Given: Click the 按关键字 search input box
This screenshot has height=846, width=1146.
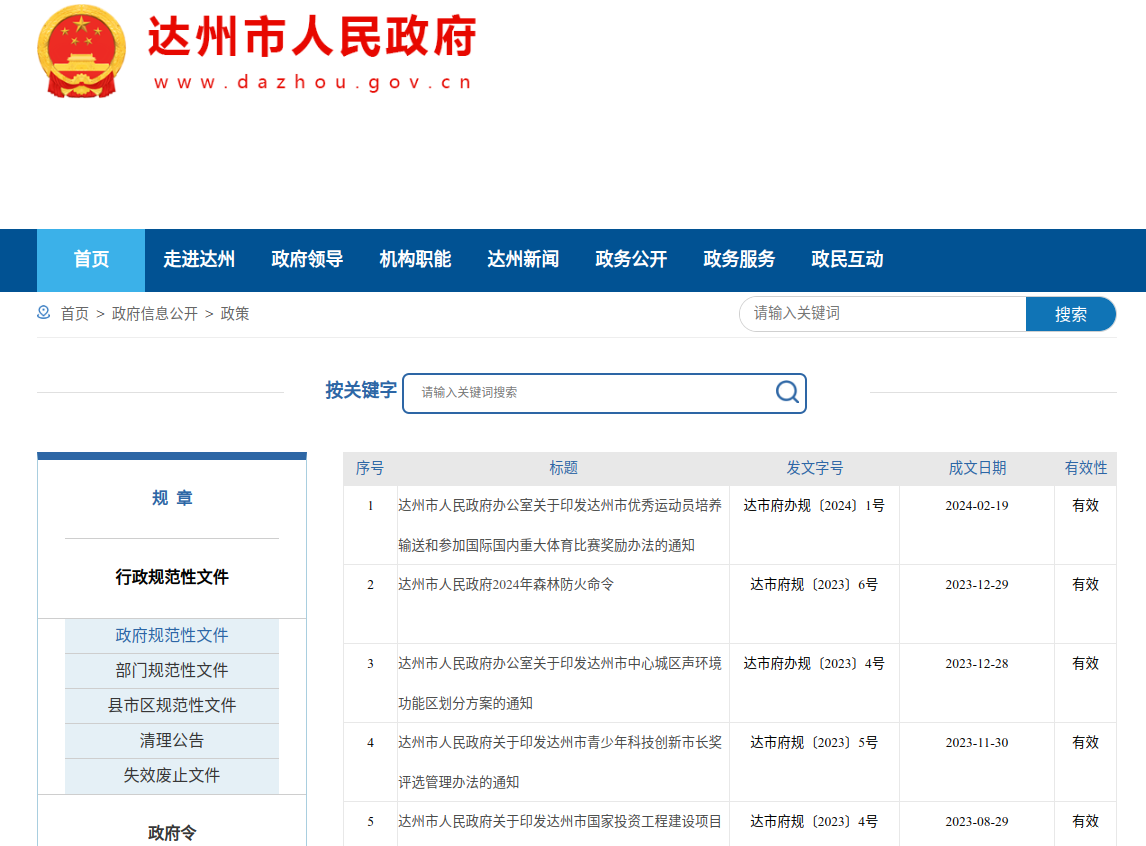Looking at the screenshot, I should point(590,393).
